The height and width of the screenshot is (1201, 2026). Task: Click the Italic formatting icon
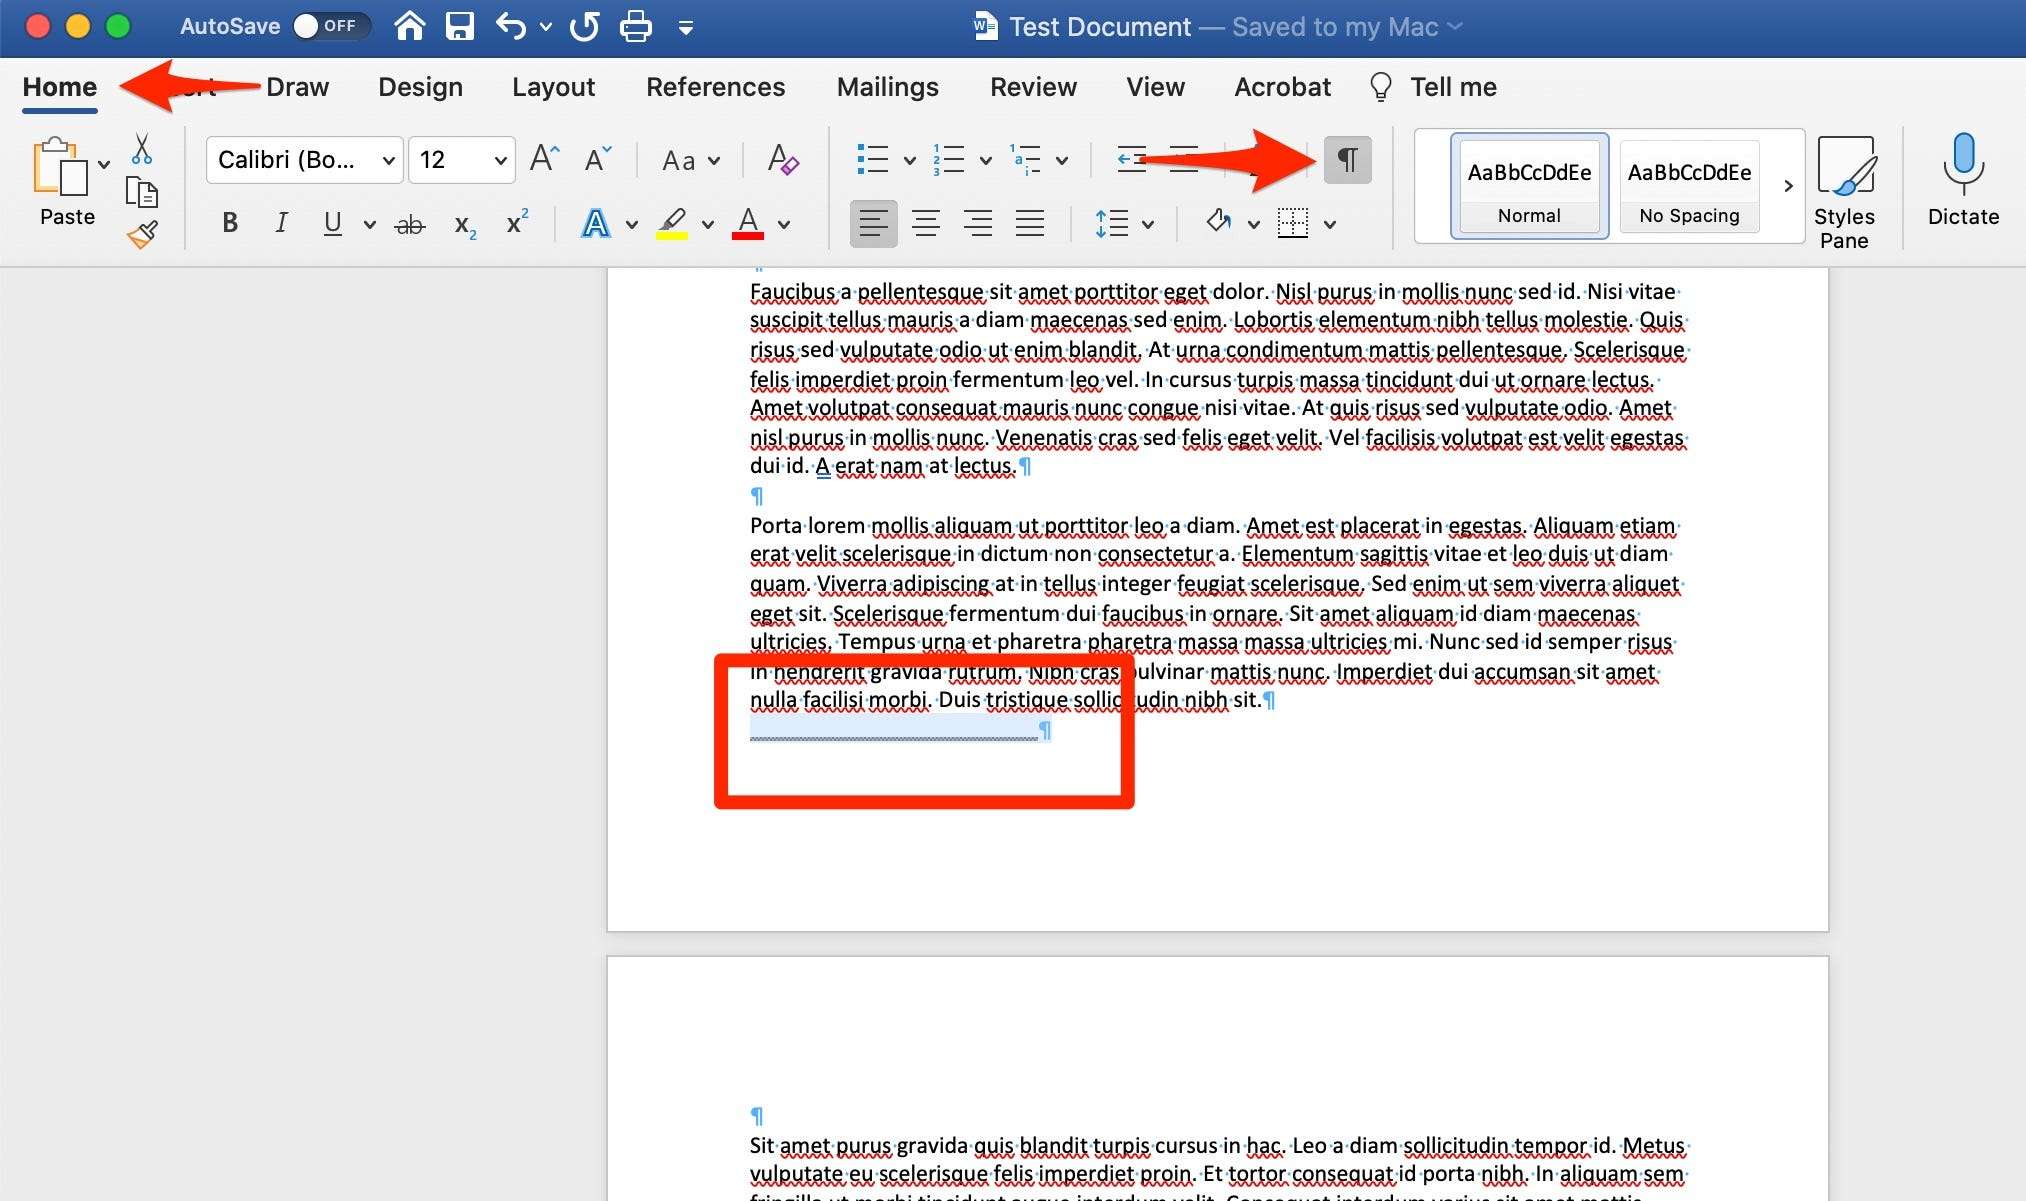click(282, 222)
